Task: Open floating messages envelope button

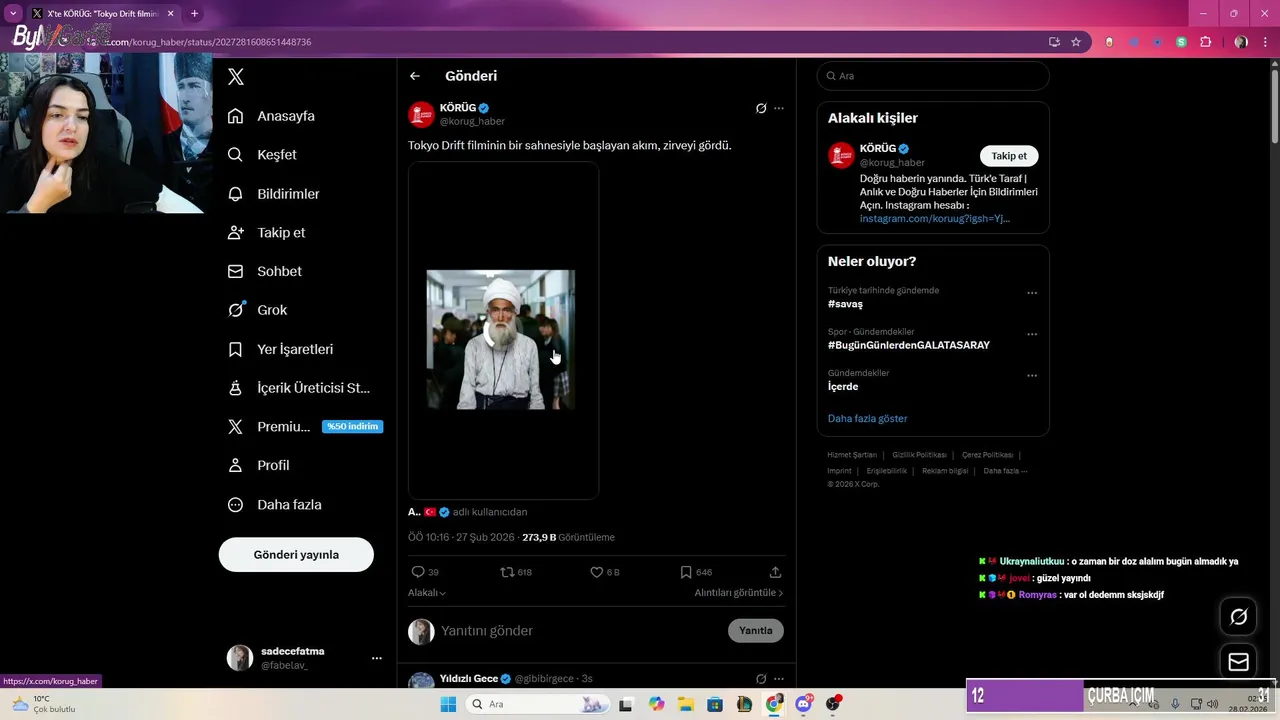Action: (x=1238, y=662)
